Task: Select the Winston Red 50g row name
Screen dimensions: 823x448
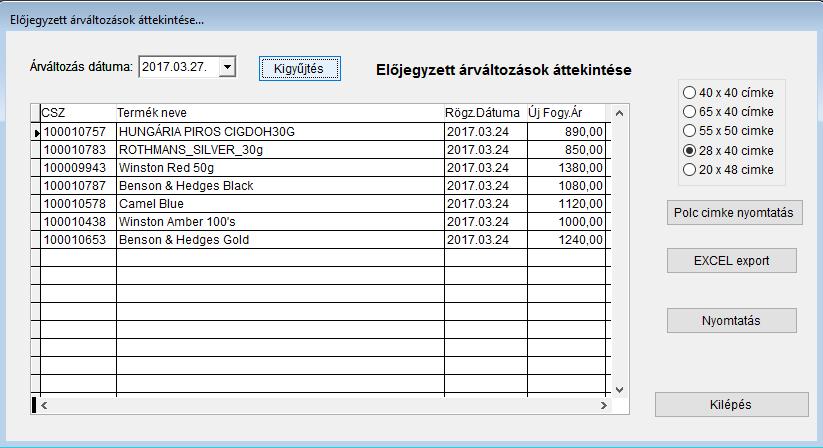Action: pos(280,168)
